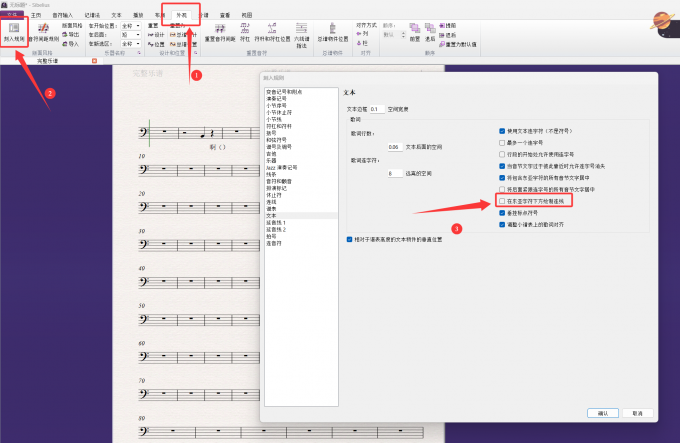Open the 音符输入 ribbon tab

[63, 16]
